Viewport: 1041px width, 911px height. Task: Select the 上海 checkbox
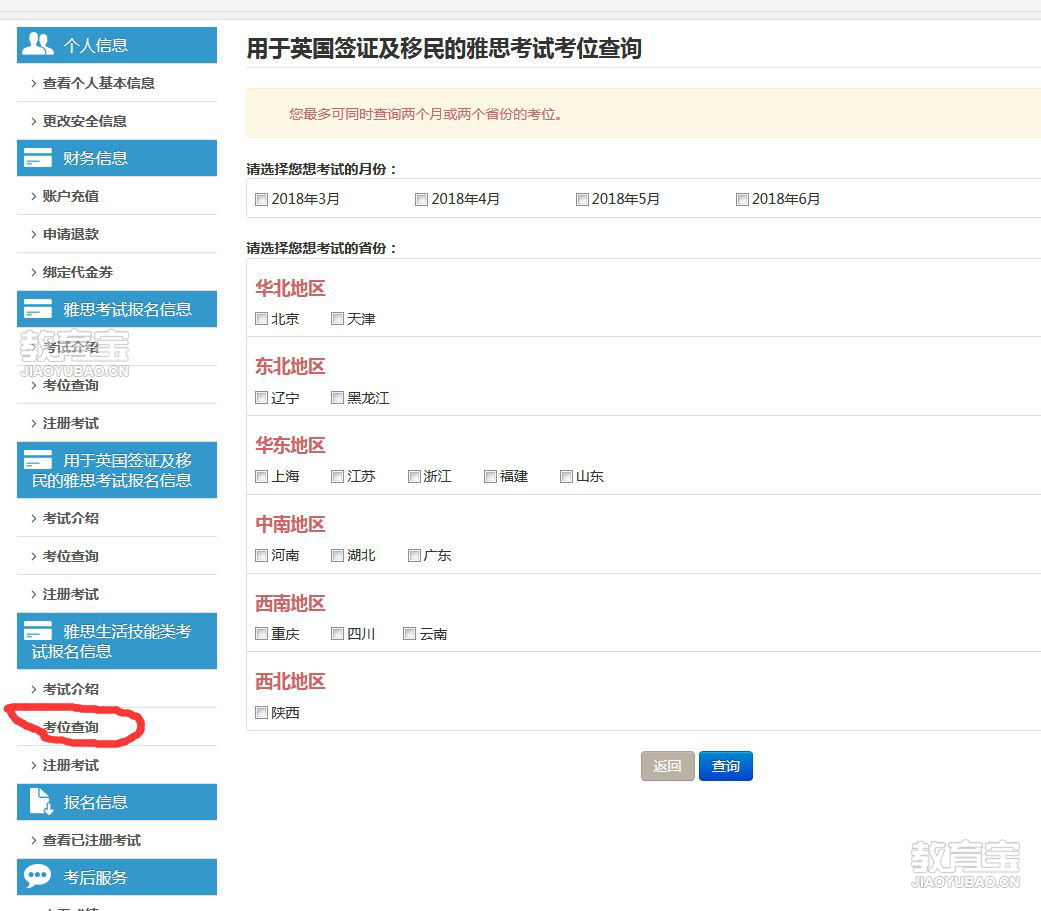(262, 476)
